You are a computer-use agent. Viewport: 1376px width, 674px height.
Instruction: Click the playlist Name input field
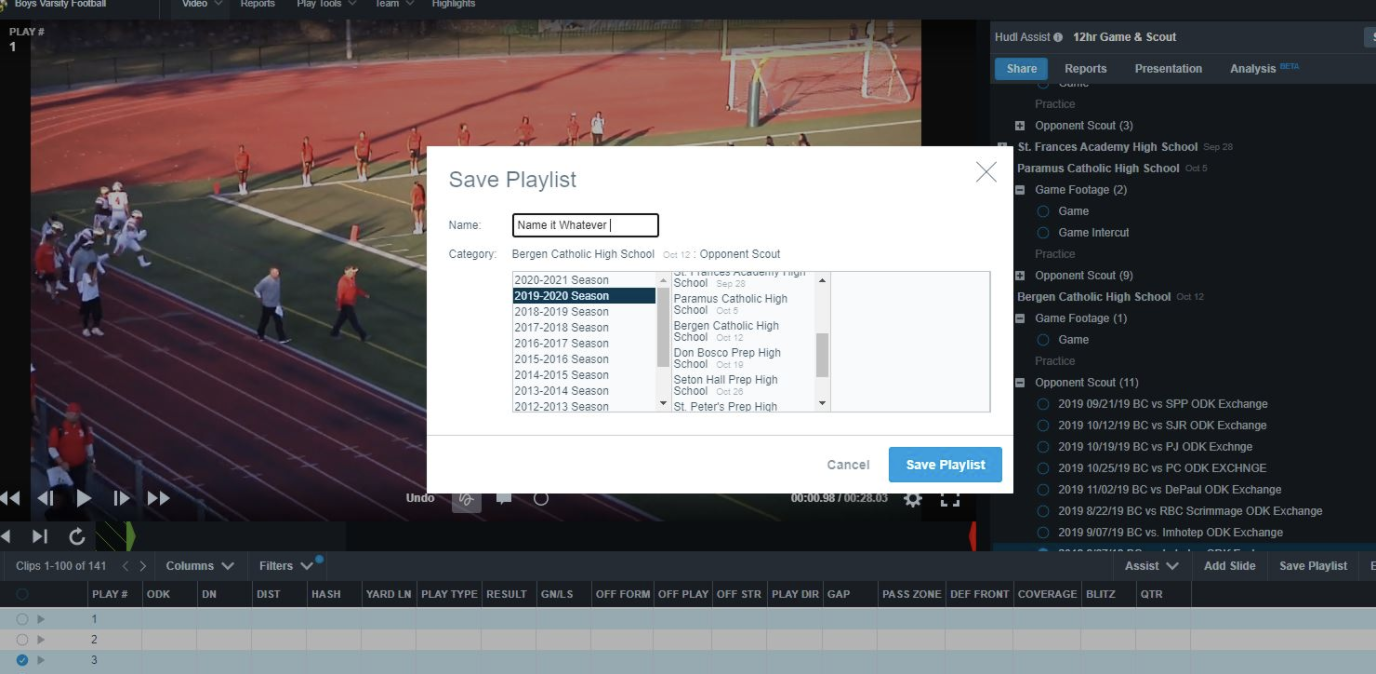585,226
